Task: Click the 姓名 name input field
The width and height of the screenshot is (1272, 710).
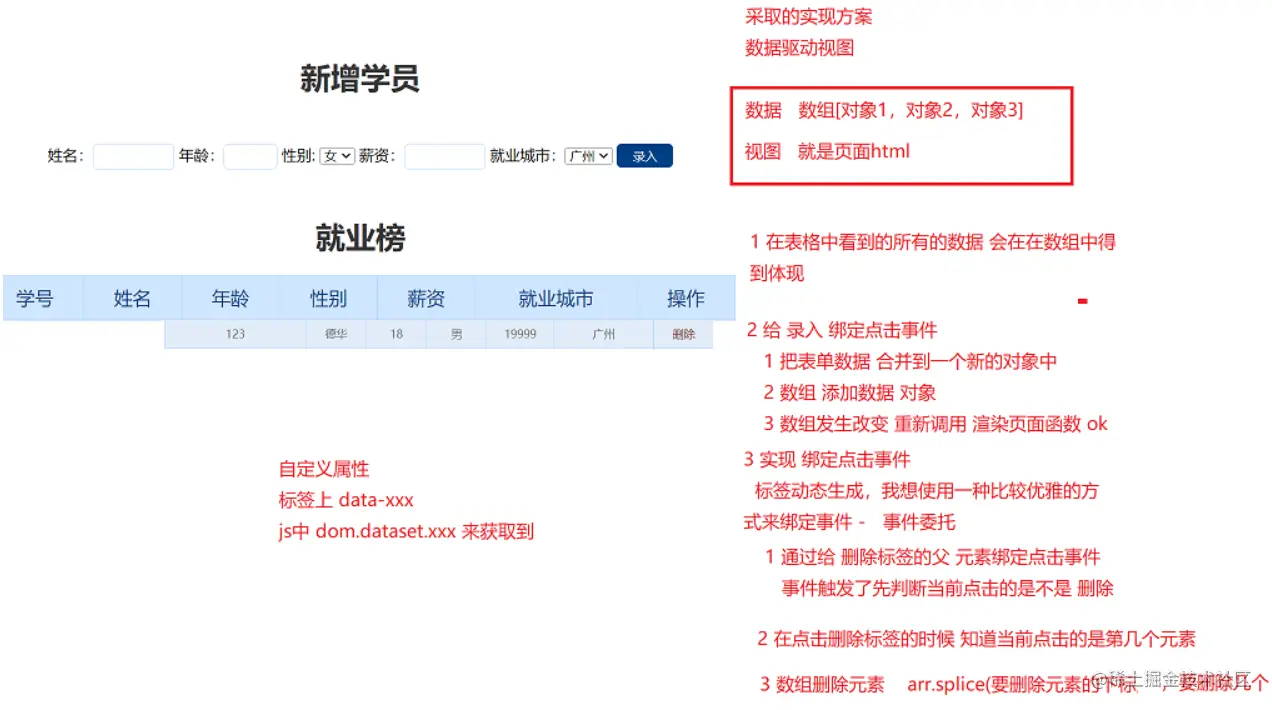Action: (133, 156)
